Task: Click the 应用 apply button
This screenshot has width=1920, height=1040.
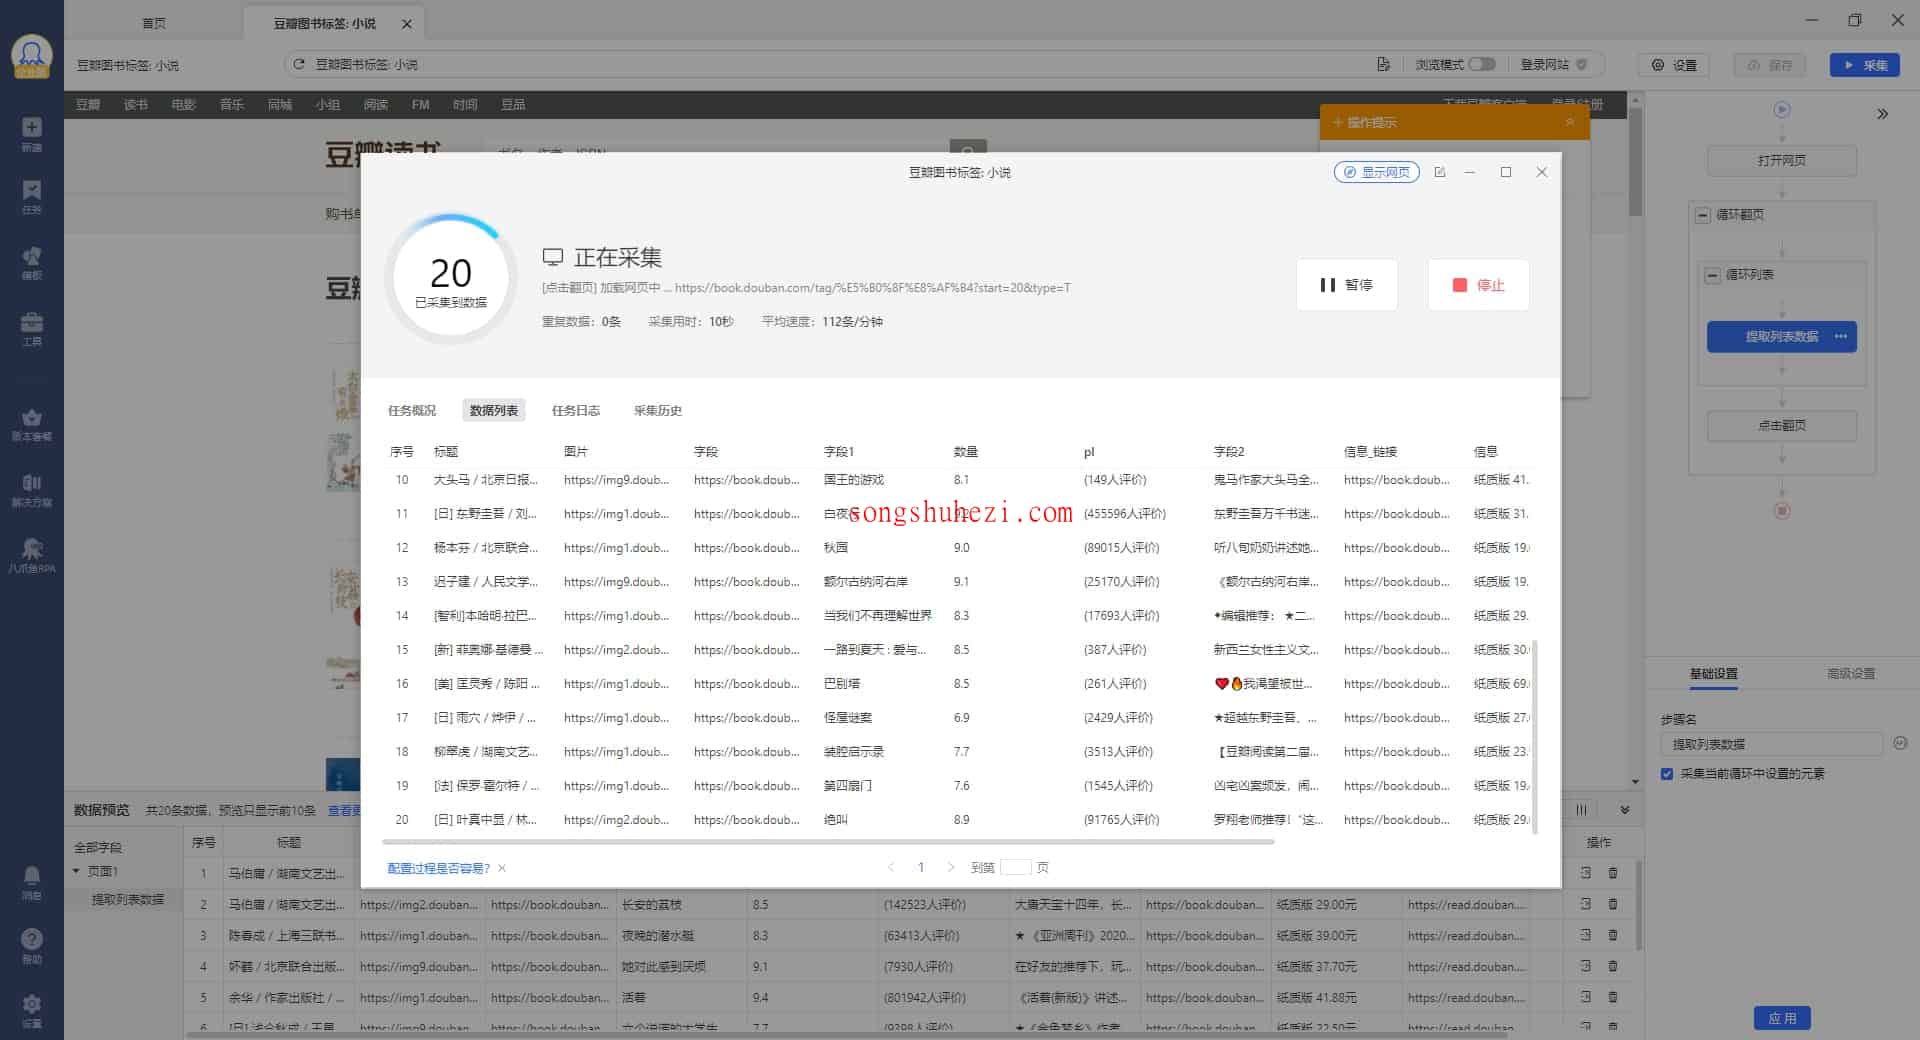Action: 1782,1018
